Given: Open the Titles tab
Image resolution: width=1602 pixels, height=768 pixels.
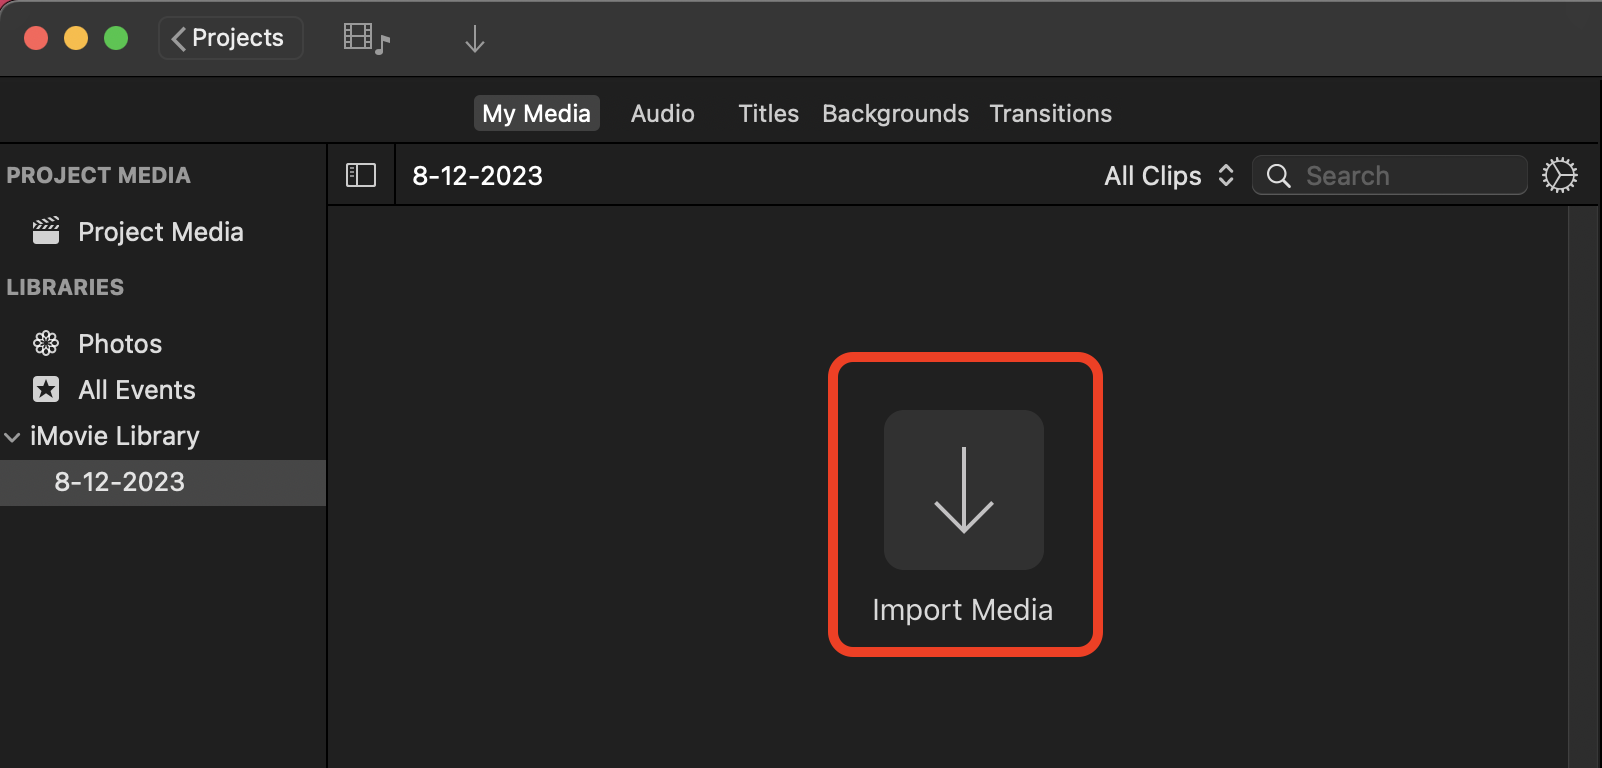Looking at the screenshot, I should (768, 113).
